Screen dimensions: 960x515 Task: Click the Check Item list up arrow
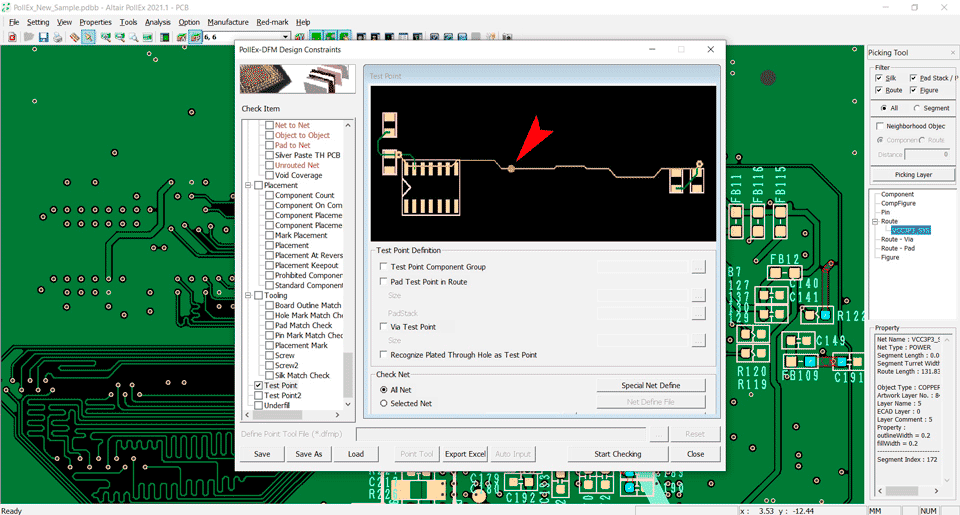point(348,125)
